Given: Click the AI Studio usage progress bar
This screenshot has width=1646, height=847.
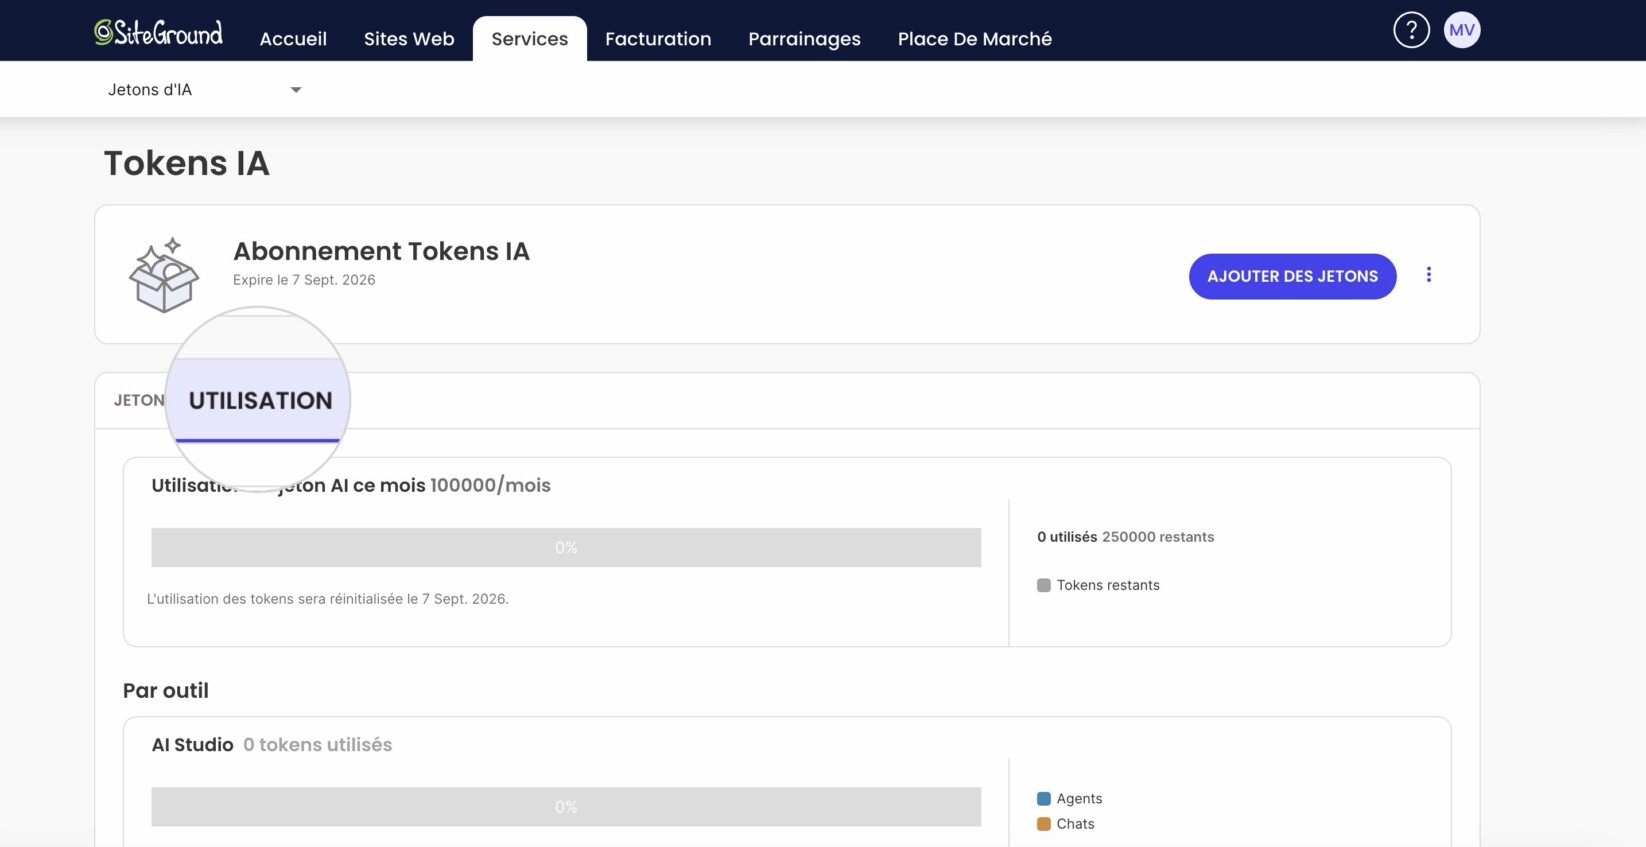Looking at the screenshot, I should 566,807.
